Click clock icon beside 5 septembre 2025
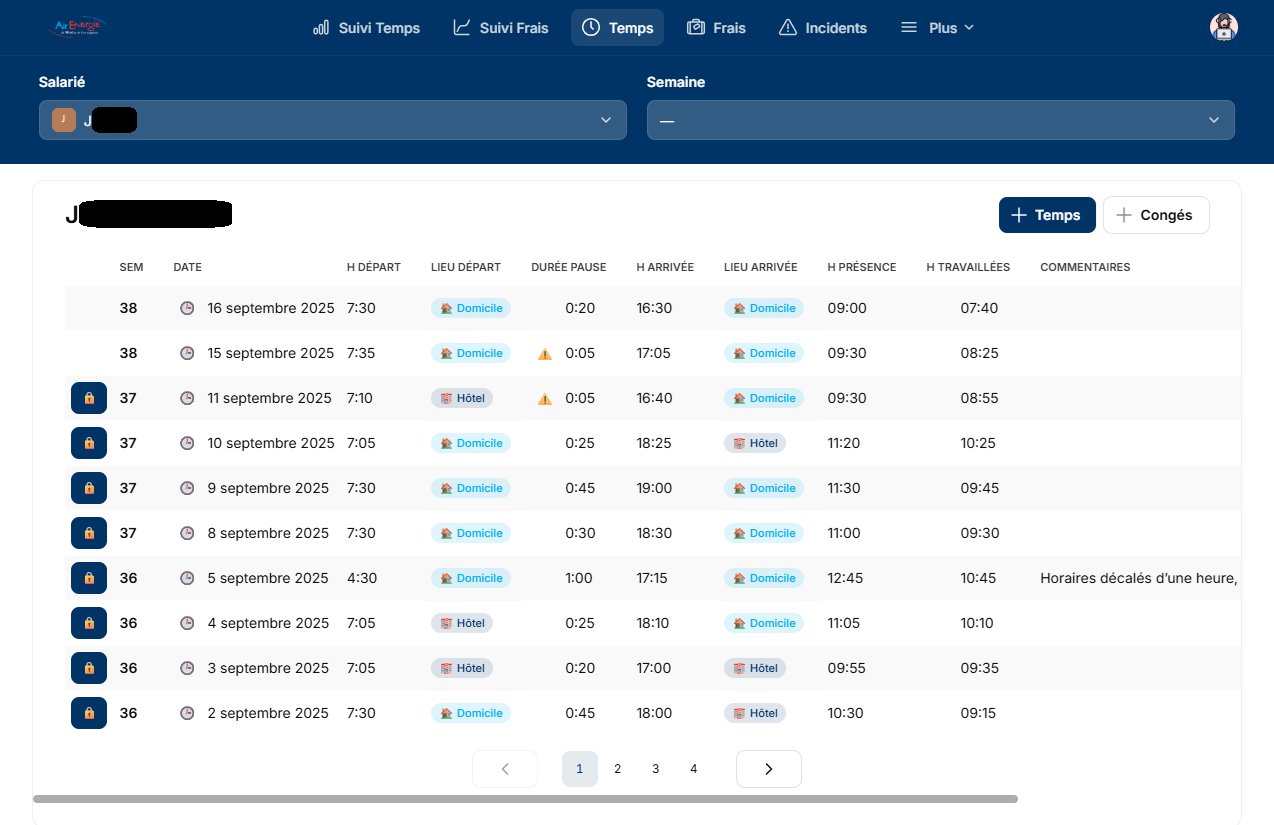 click(187, 578)
